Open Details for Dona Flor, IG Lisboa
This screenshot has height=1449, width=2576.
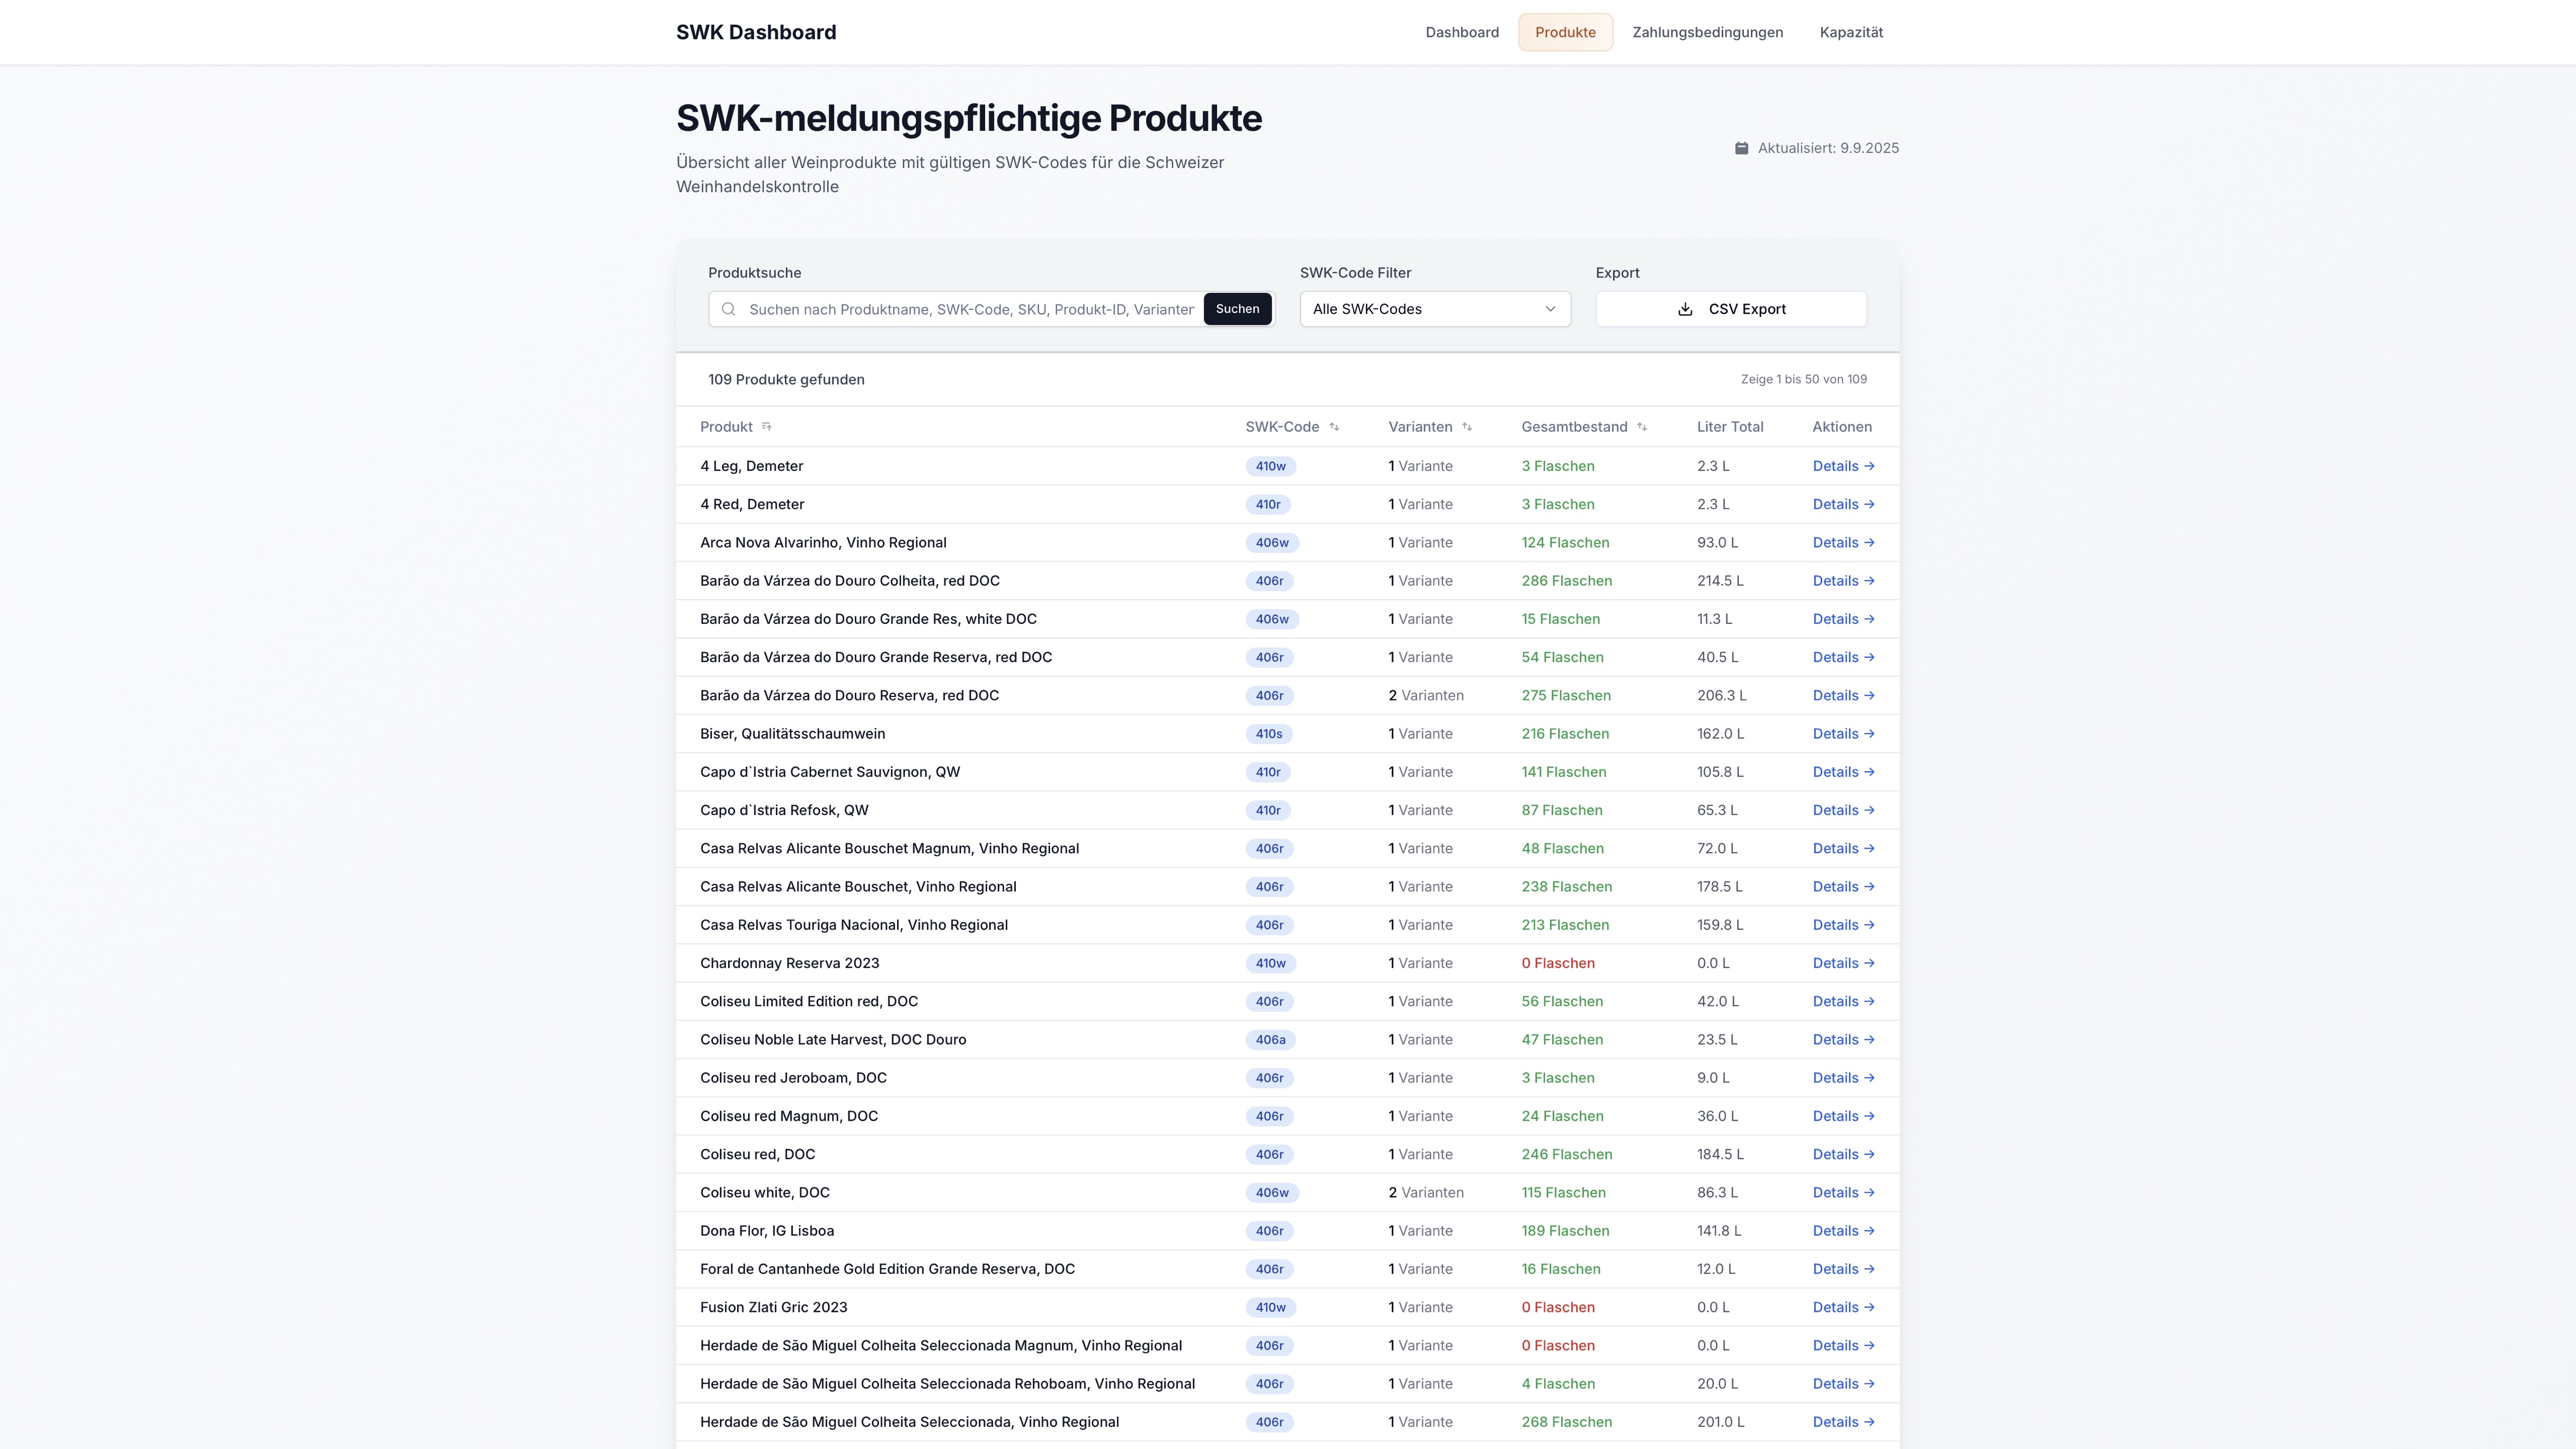click(x=1843, y=1231)
